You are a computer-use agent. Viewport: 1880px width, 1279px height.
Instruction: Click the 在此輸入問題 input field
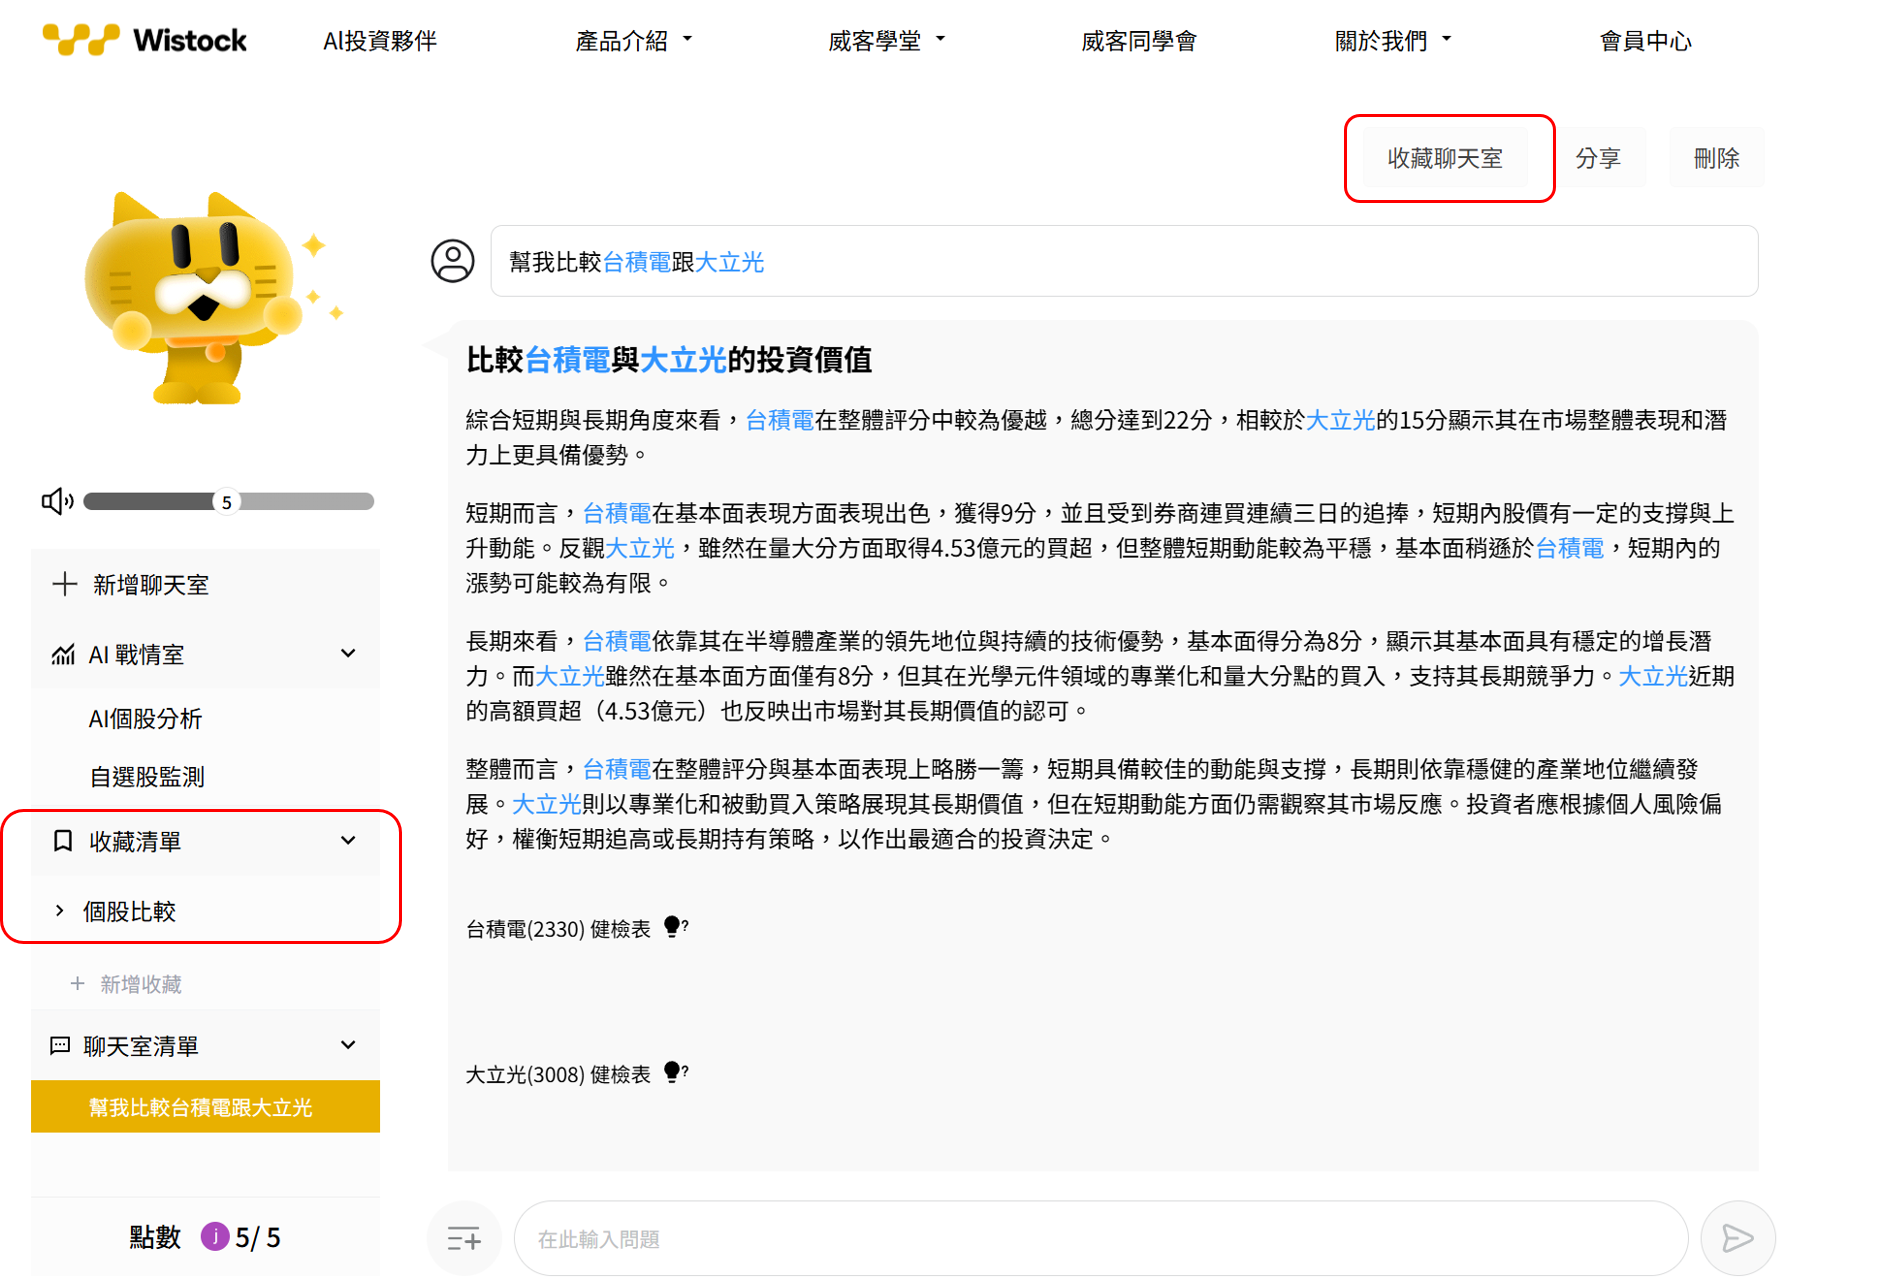click(1100, 1239)
